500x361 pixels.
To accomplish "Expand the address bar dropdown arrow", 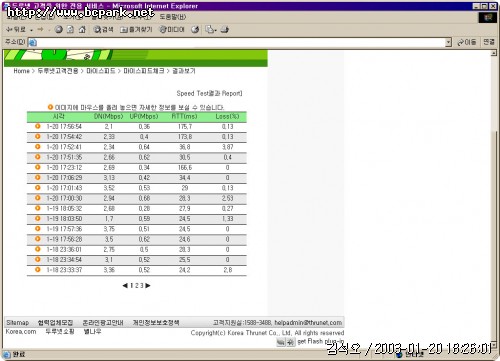I will point(448,42).
